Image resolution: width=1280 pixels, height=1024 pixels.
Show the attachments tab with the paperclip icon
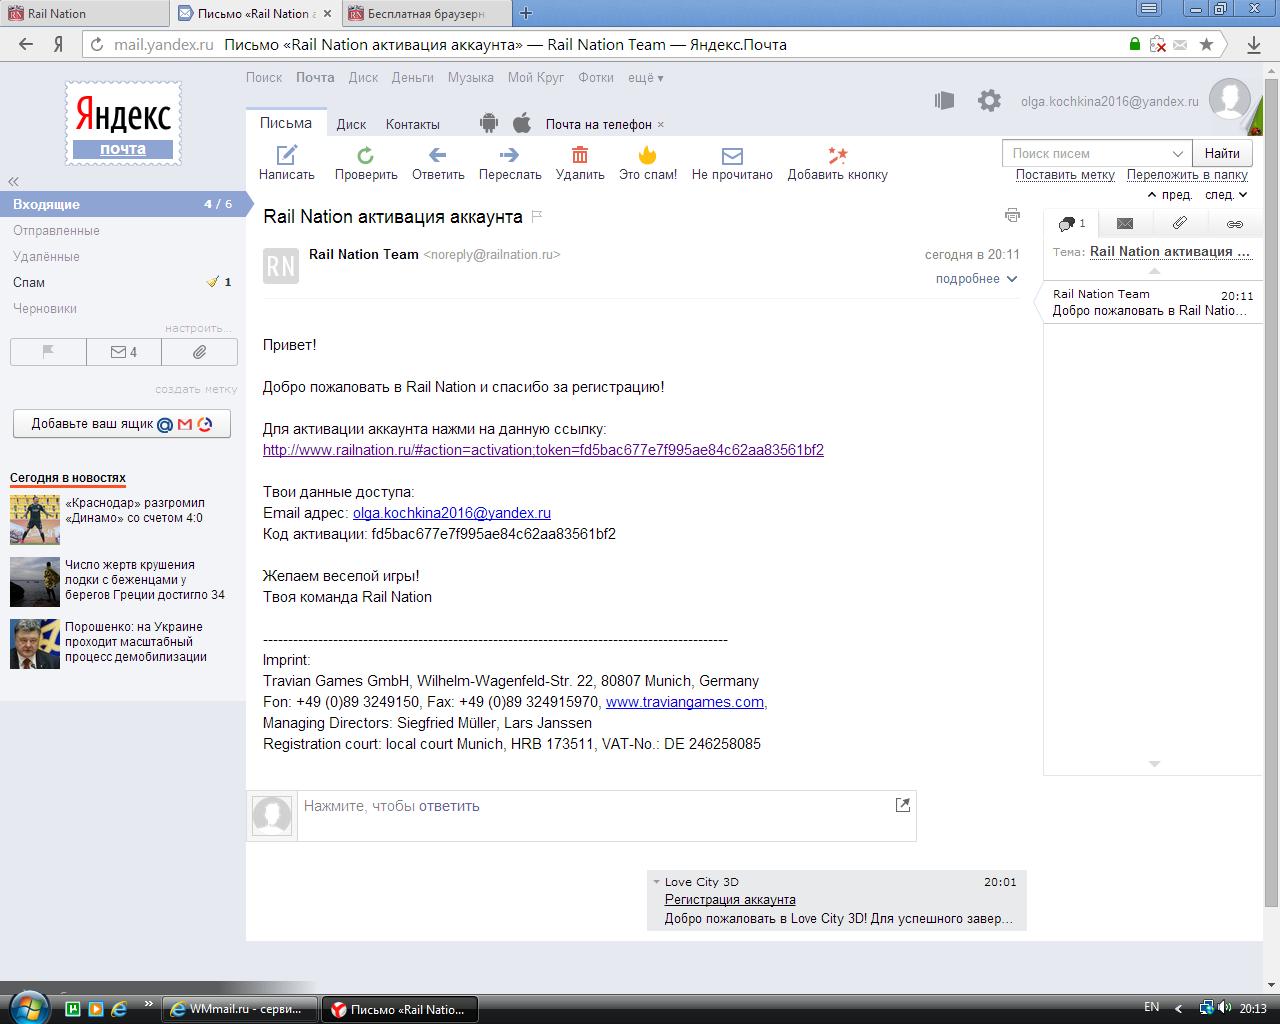pos(1180,224)
